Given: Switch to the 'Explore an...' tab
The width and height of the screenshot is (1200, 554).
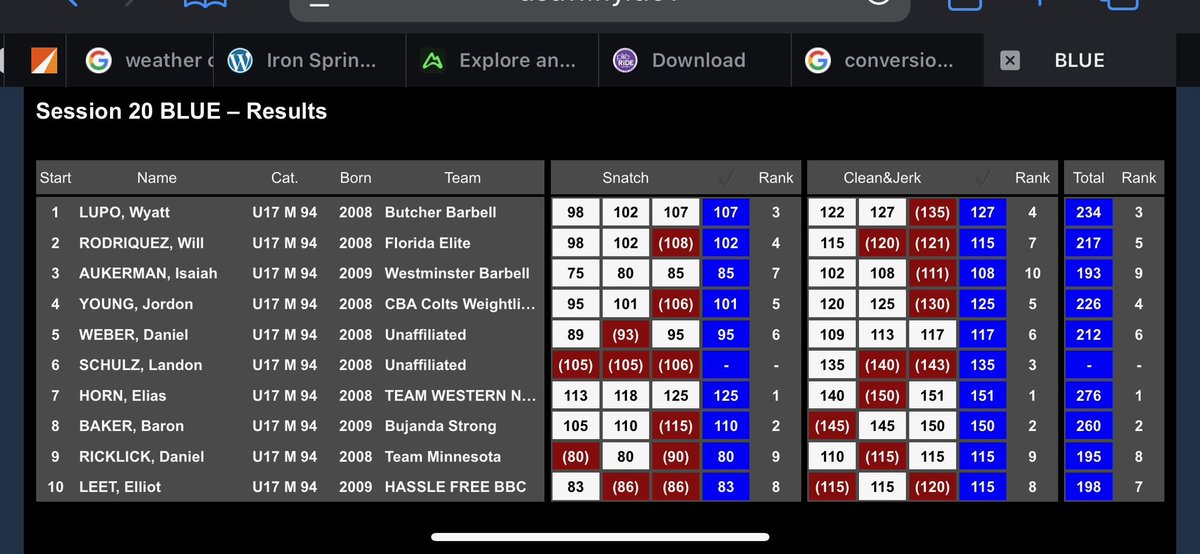Looking at the screenshot, I should 502,60.
